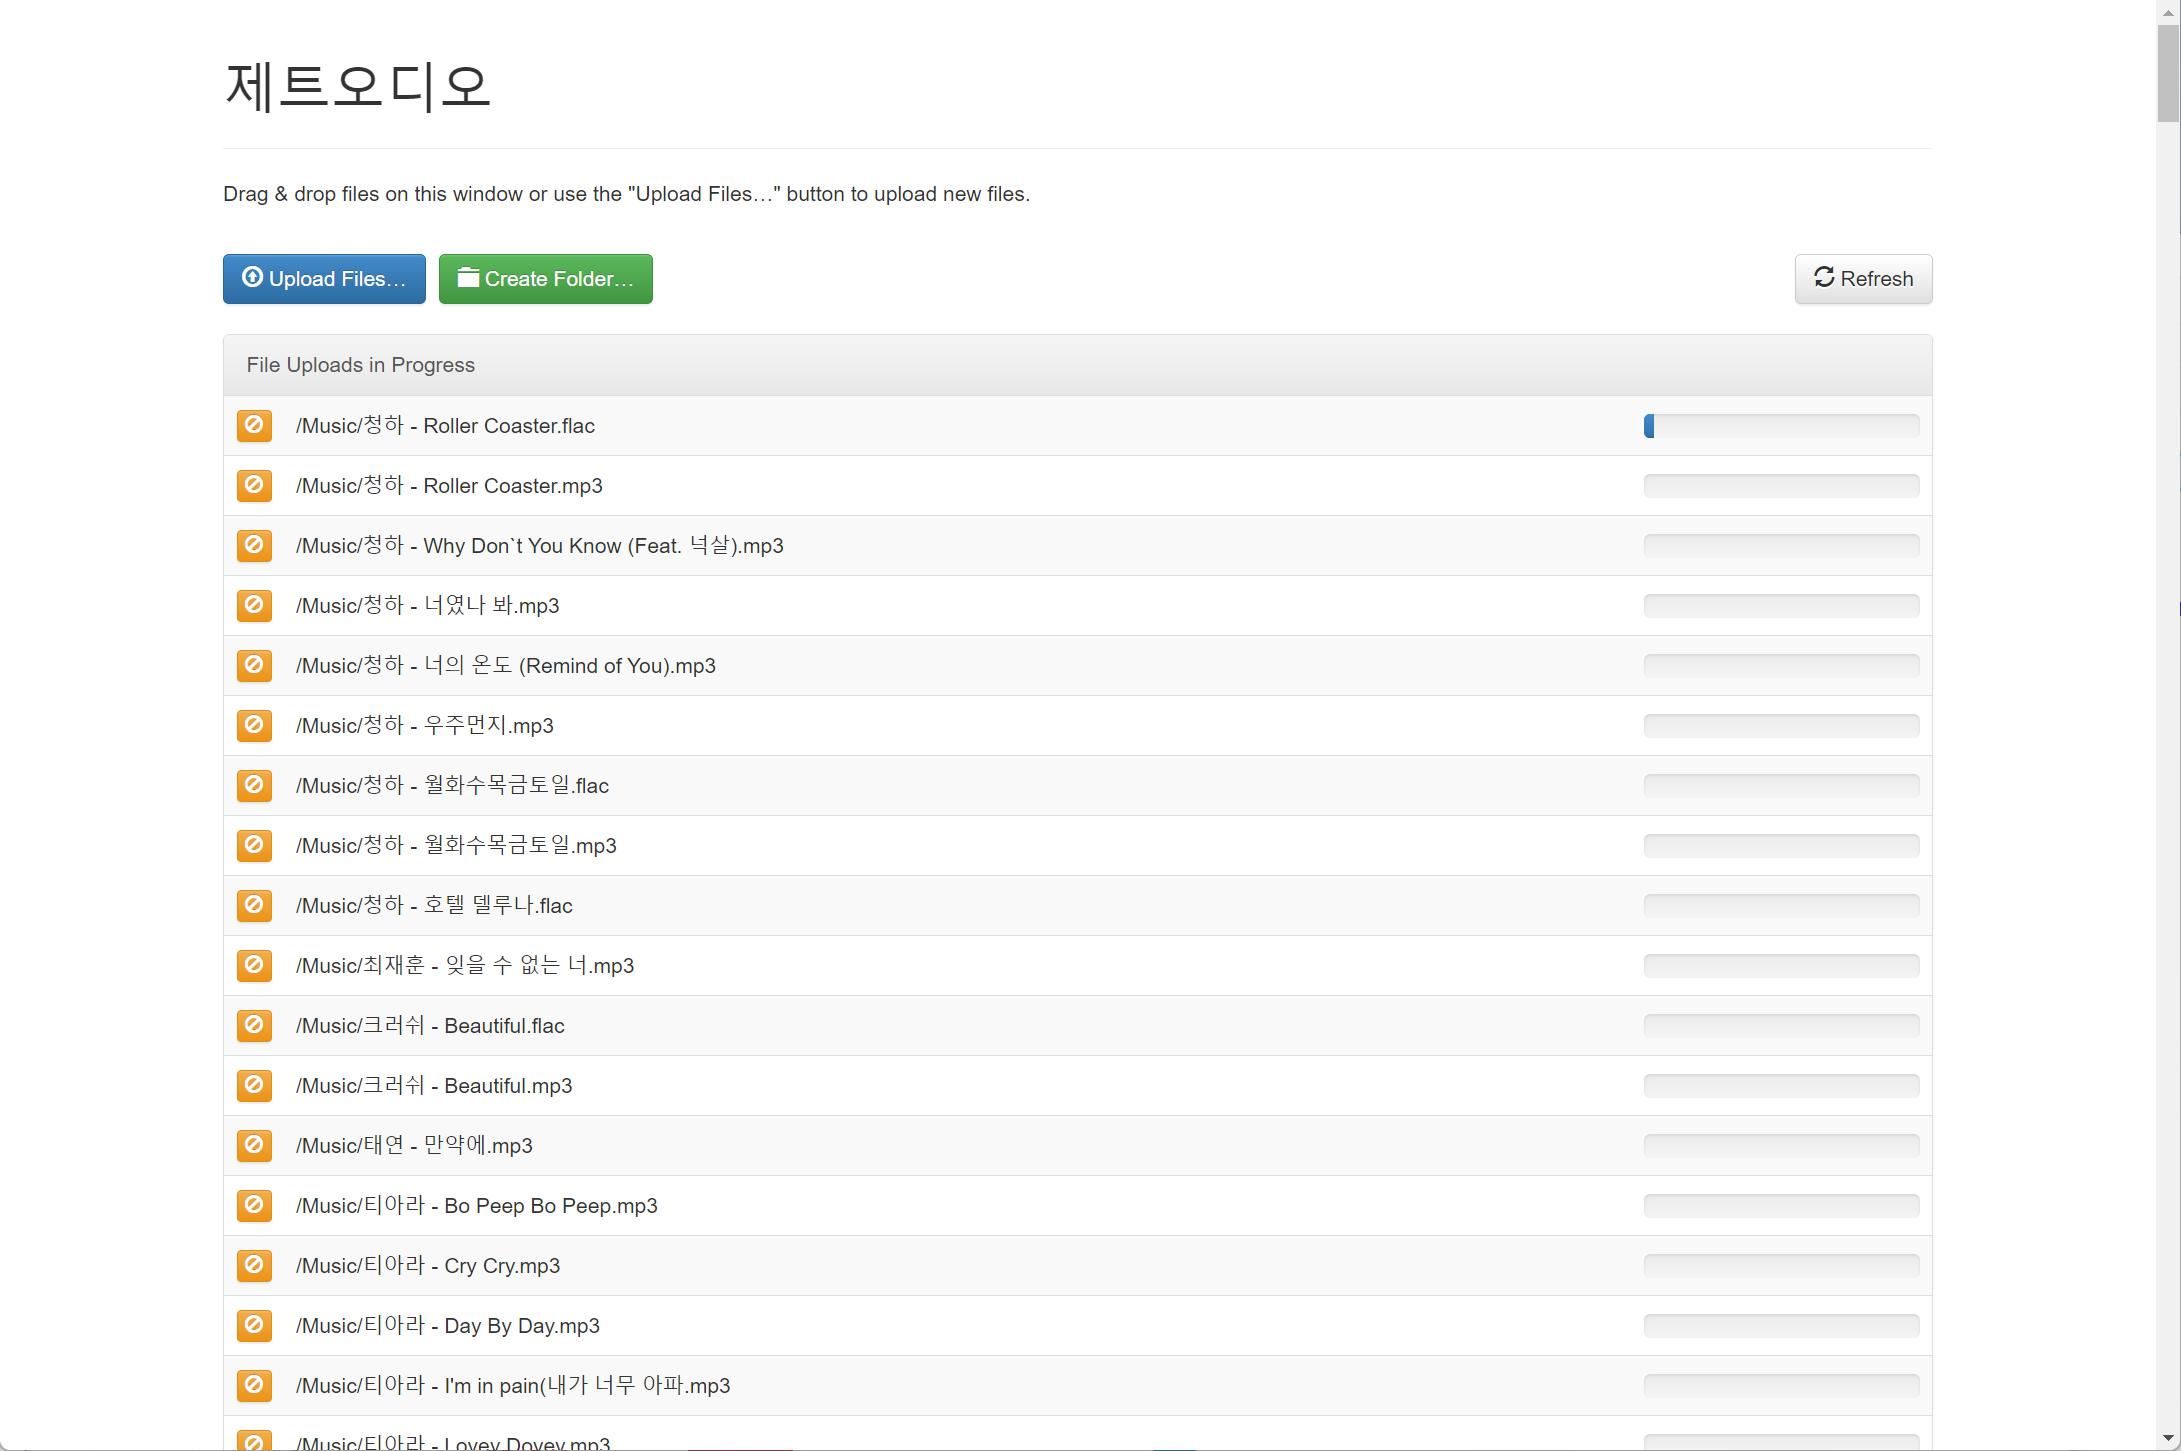Screen dimensions: 2181x1451
Task: Refresh the file listing
Action: pos(1862,279)
